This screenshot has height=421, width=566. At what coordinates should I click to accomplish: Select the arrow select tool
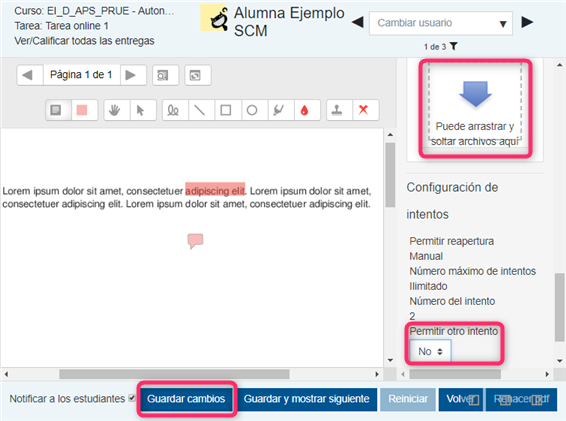[143, 110]
